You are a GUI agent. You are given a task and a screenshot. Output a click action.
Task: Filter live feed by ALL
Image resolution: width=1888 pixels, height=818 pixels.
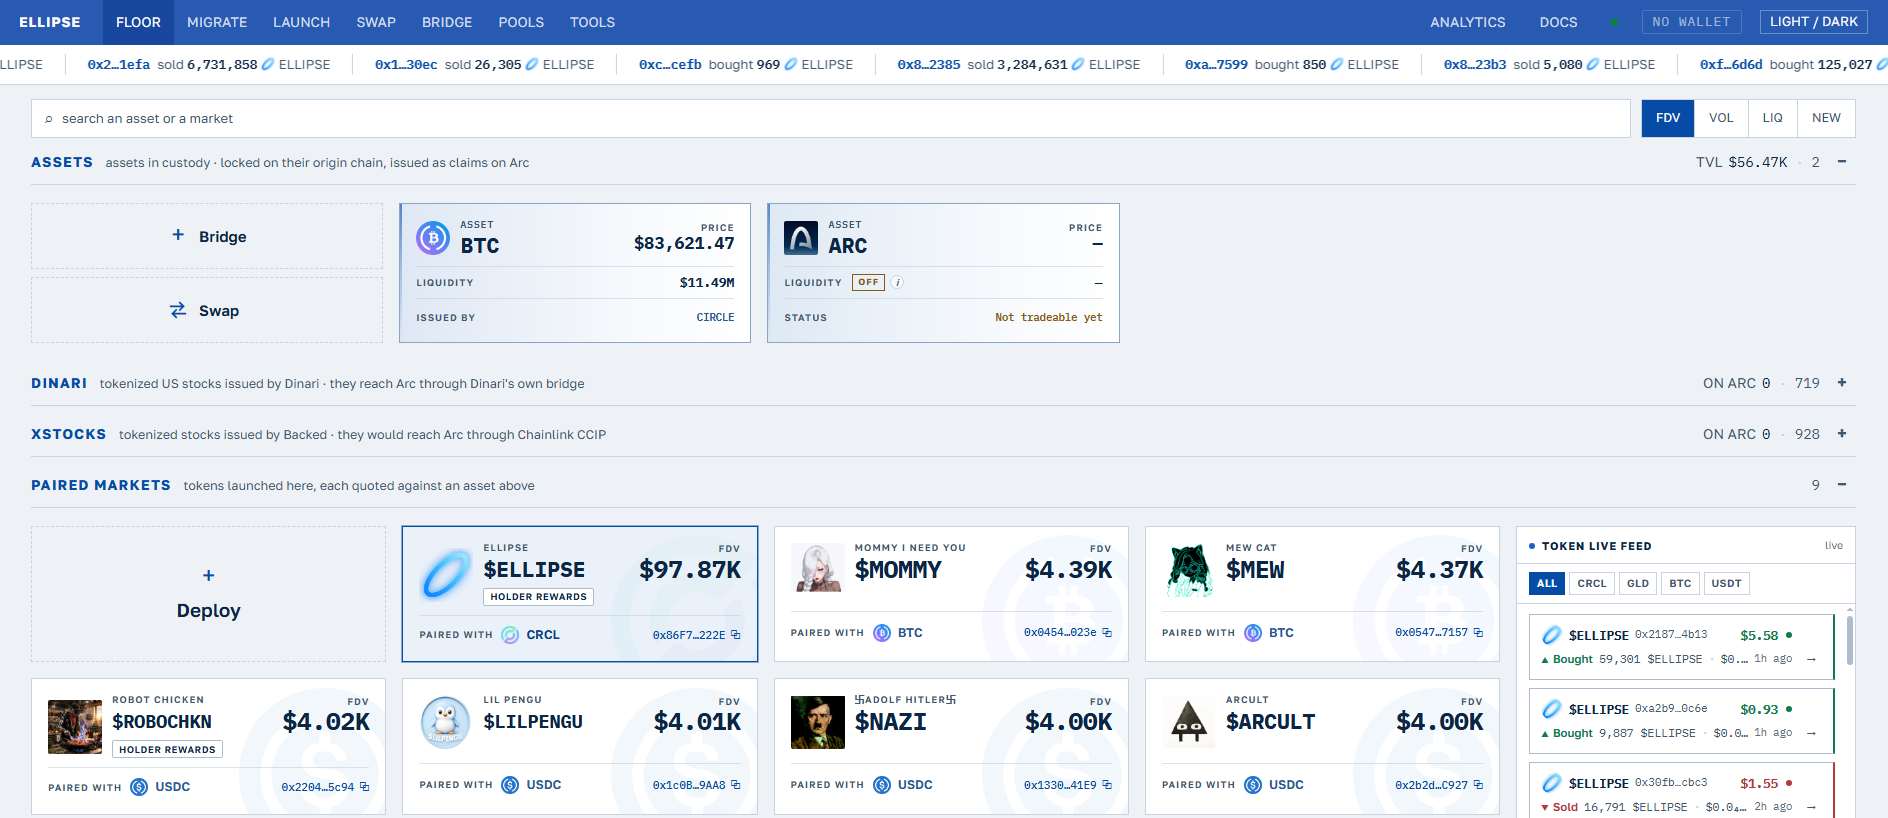[1547, 583]
